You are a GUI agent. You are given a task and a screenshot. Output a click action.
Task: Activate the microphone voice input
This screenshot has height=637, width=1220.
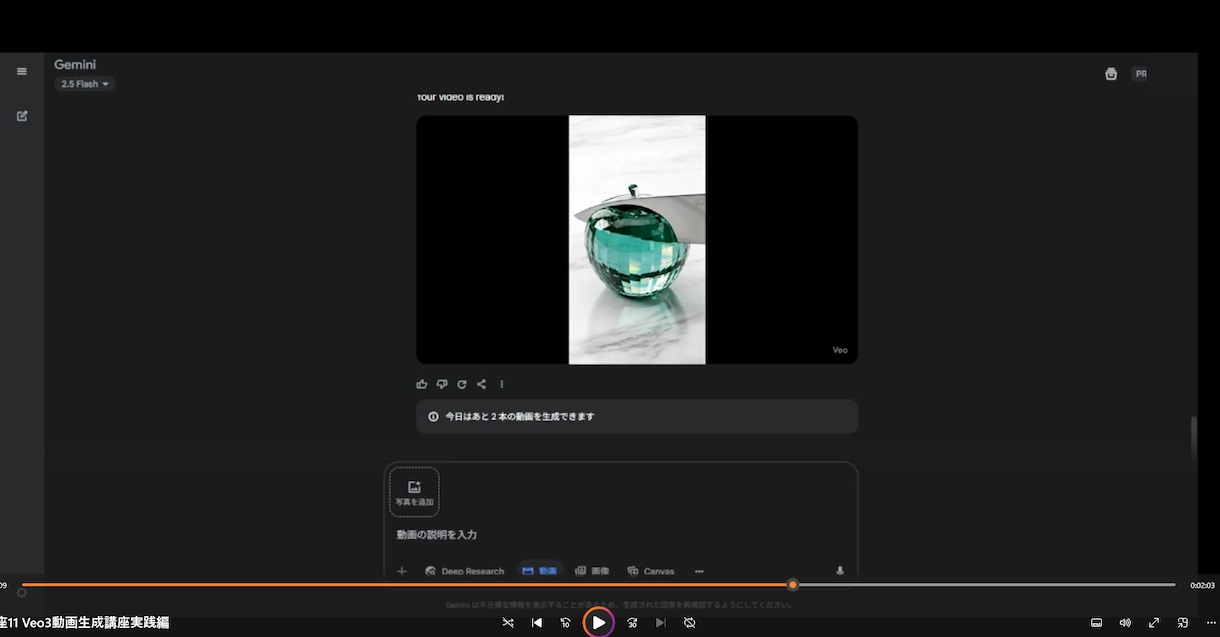[x=840, y=571]
